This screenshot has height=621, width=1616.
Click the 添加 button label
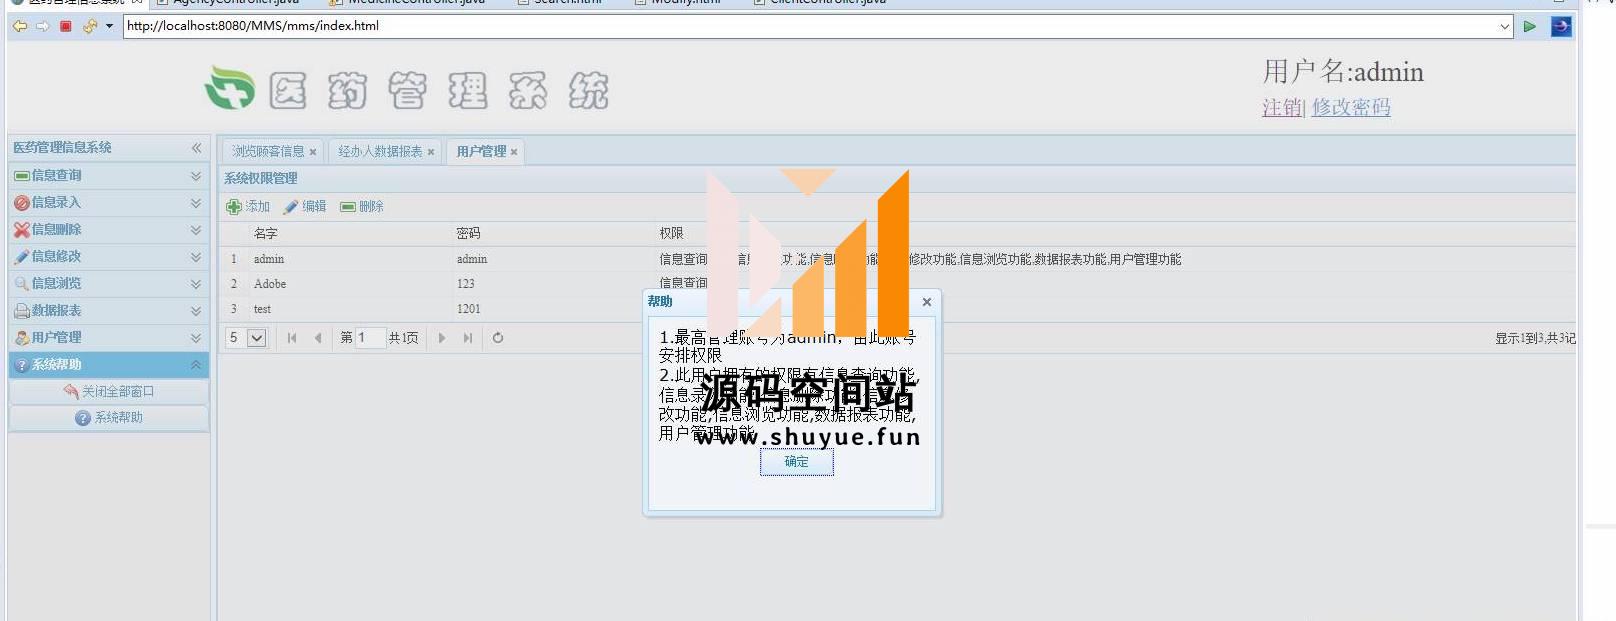point(258,206)
